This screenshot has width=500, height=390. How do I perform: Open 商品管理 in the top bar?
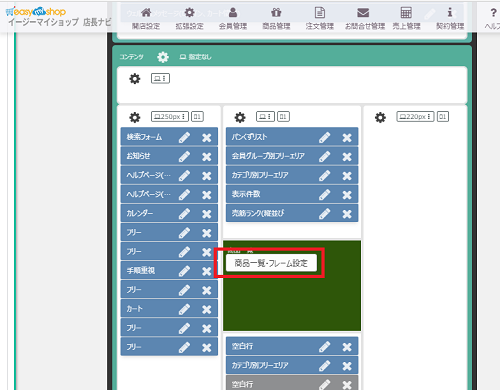coord(276,19)
